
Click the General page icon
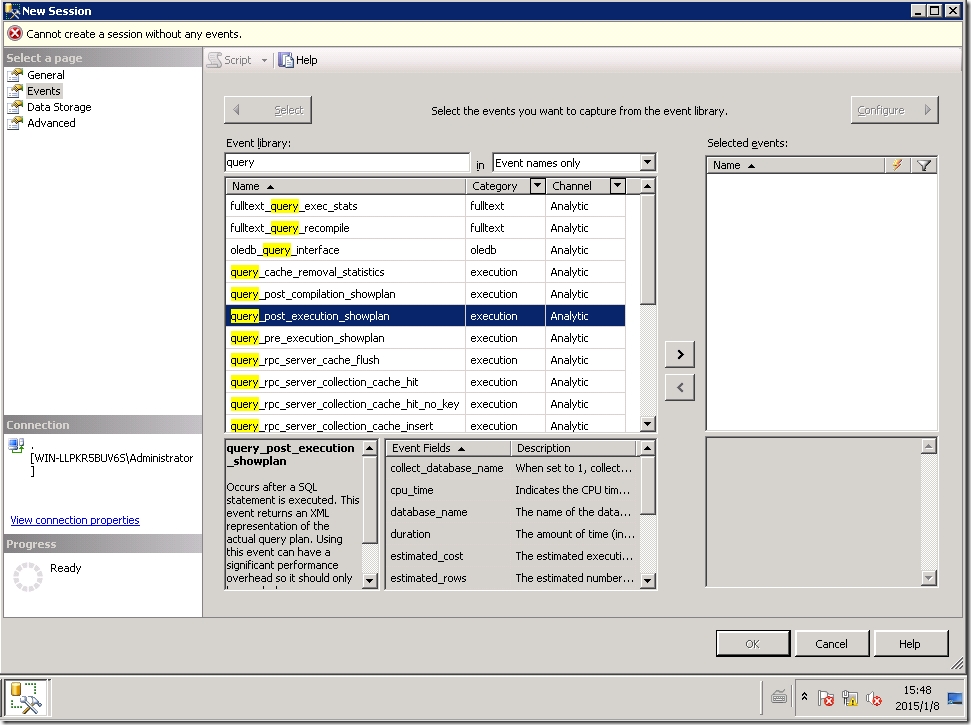[x=15, y=75]
